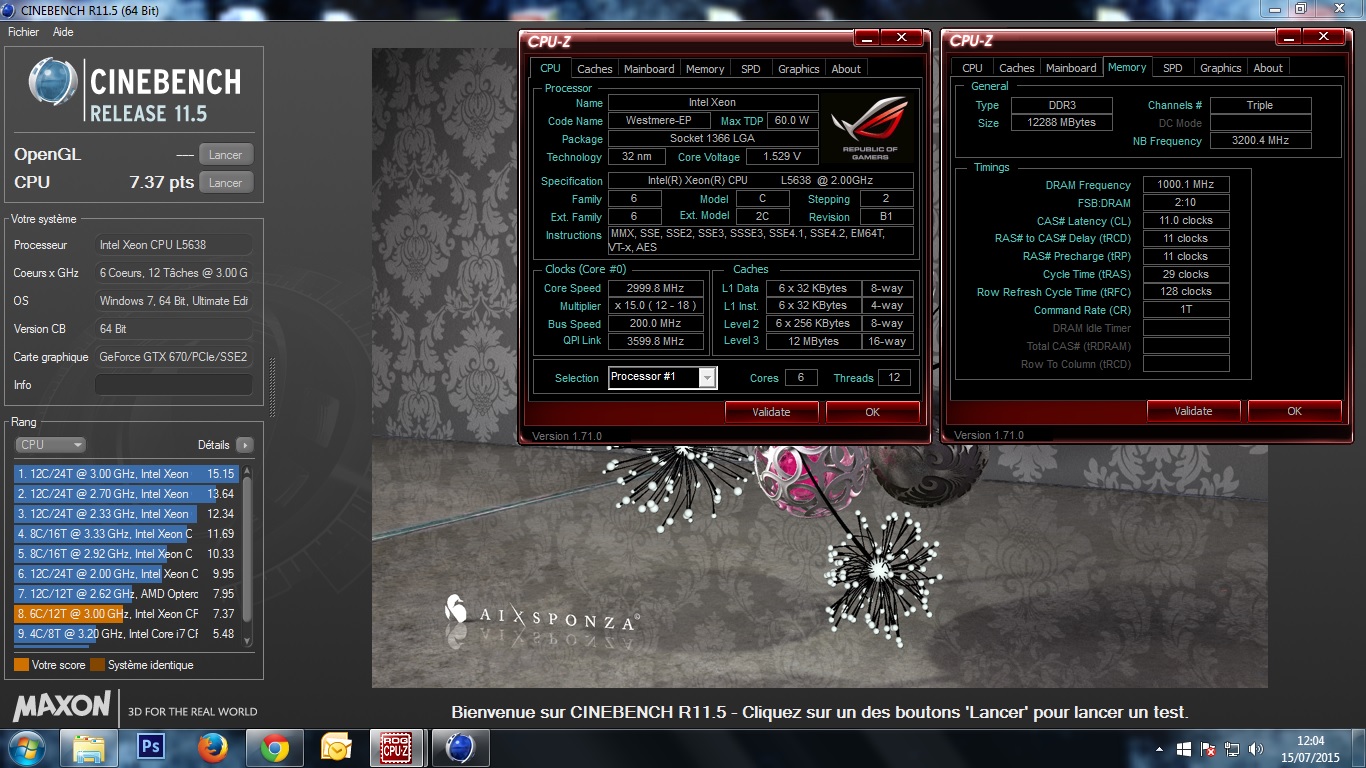The height and width of the screenshot is (768, 1366).
Task: Click OK in left CPU-Z window
Action: [x=872, y=412]
